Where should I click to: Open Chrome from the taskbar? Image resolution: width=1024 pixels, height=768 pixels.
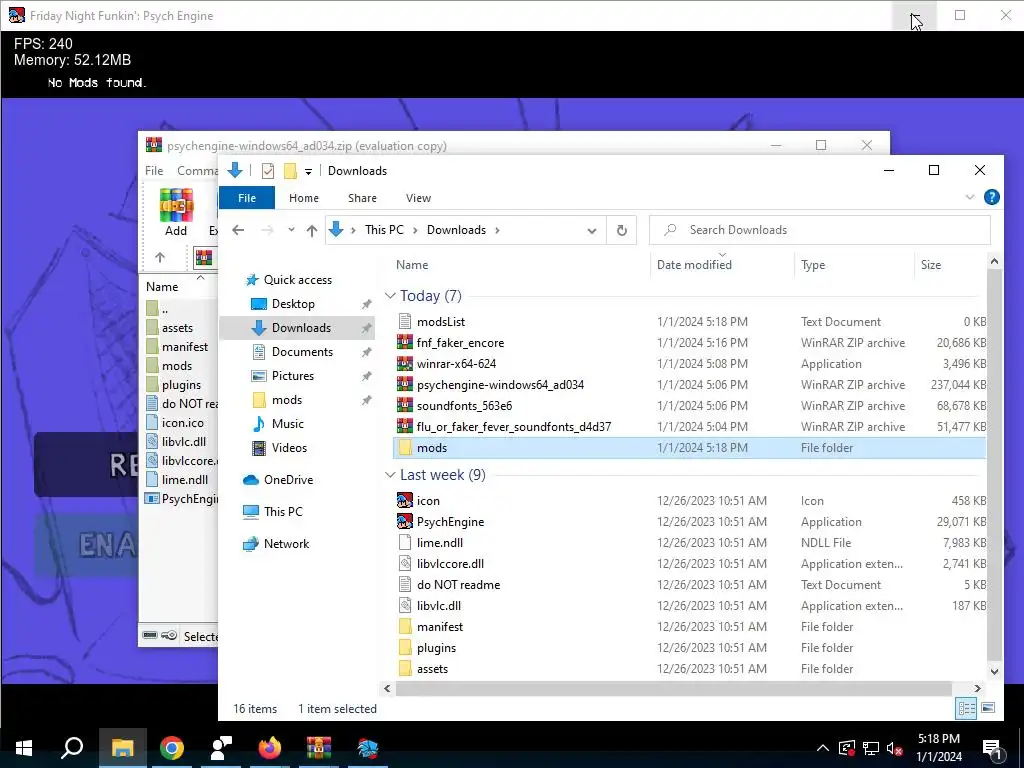(172, 748)
